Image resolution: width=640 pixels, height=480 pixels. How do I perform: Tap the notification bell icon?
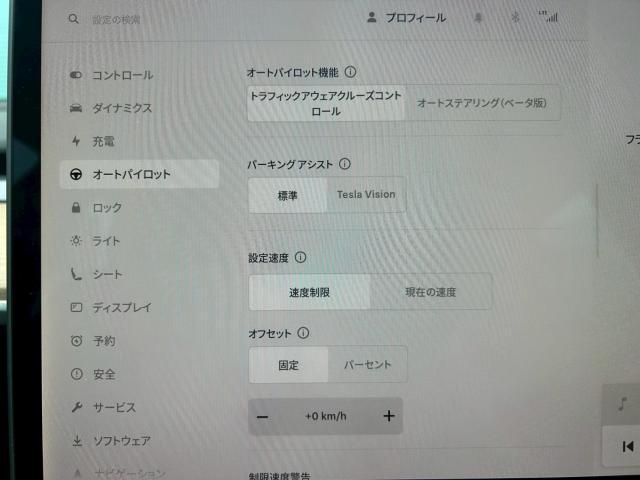click(x=479, y=18)
